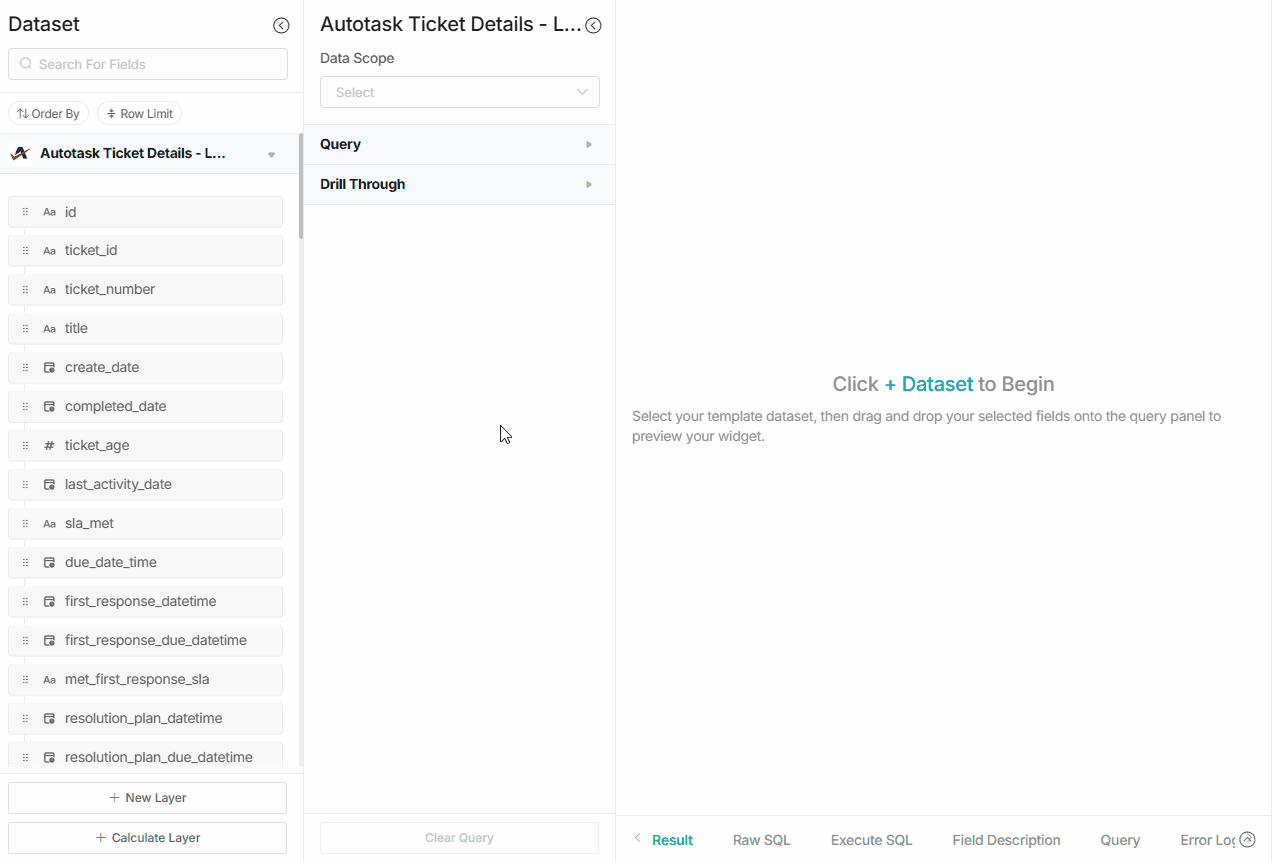Open the Data Scope select dropdown

click(460, 92)
